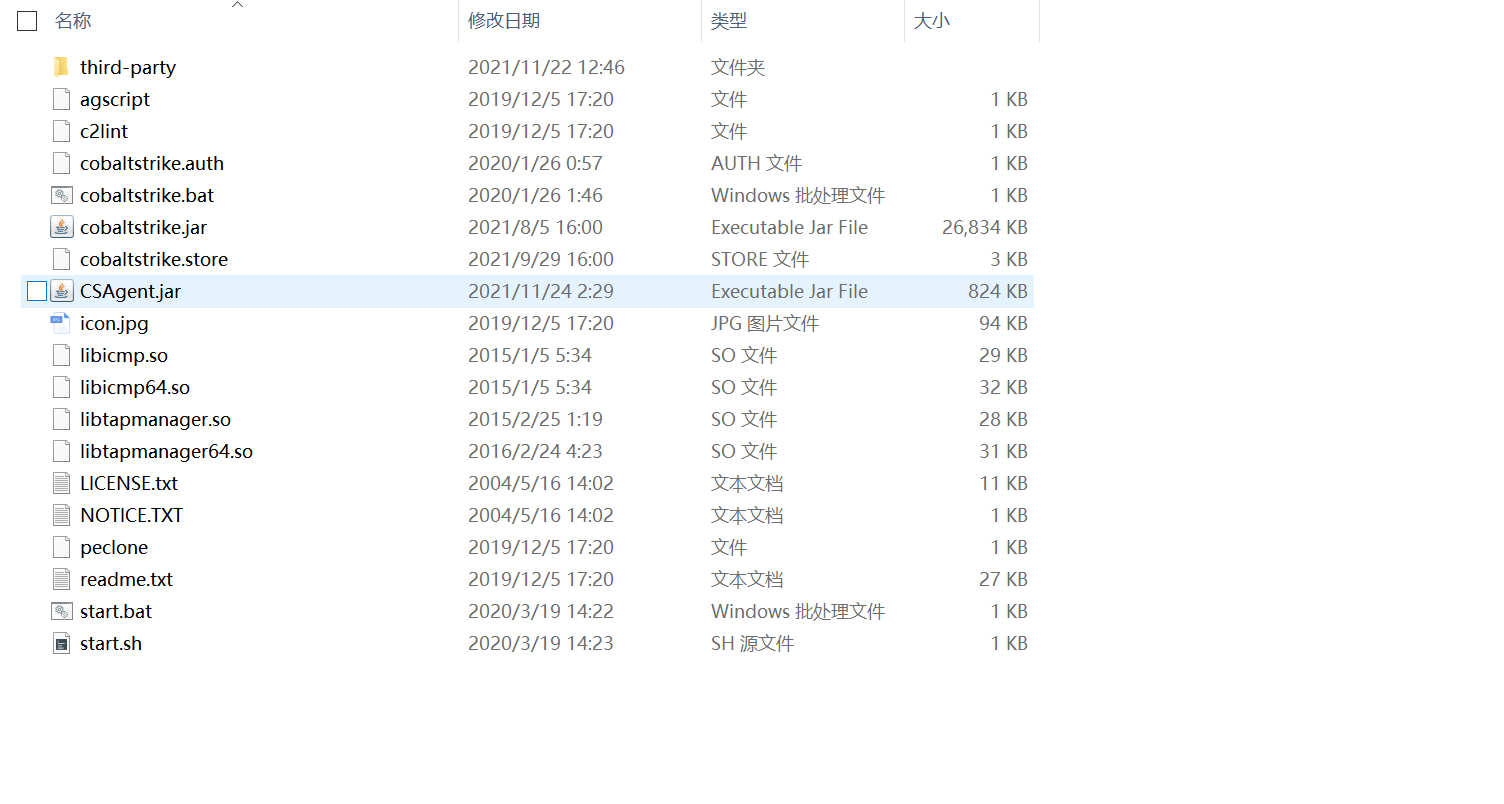Select the libicmp64.so file name
The image size is (1504, 804).
tap(135, 387)
